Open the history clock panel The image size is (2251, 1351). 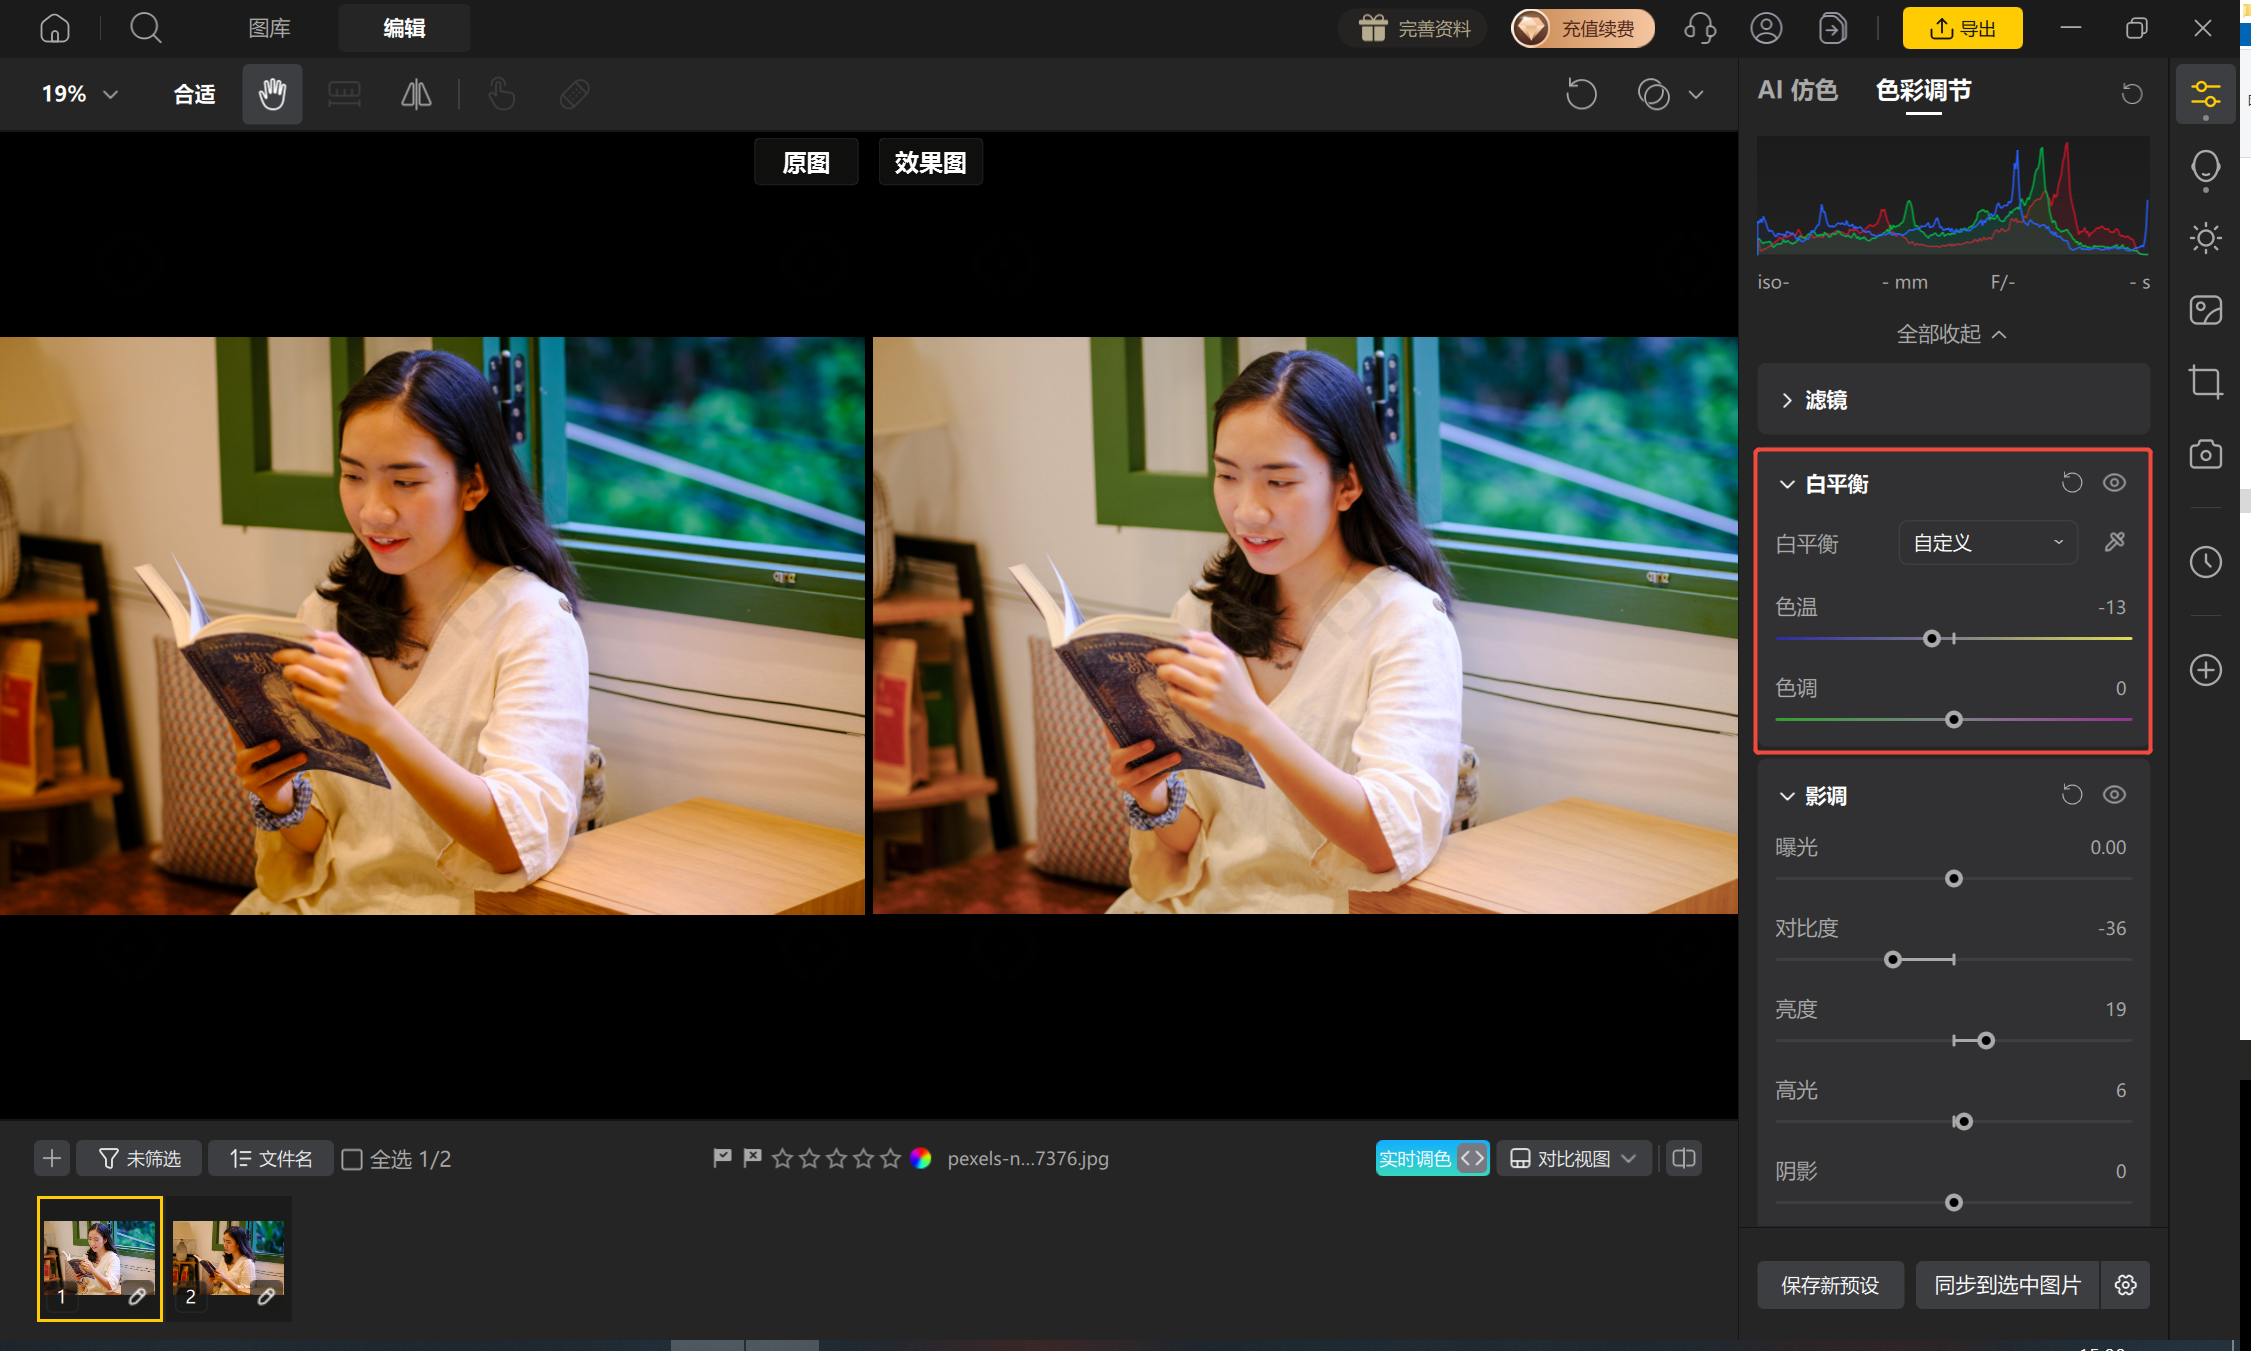click(2205, 561)
